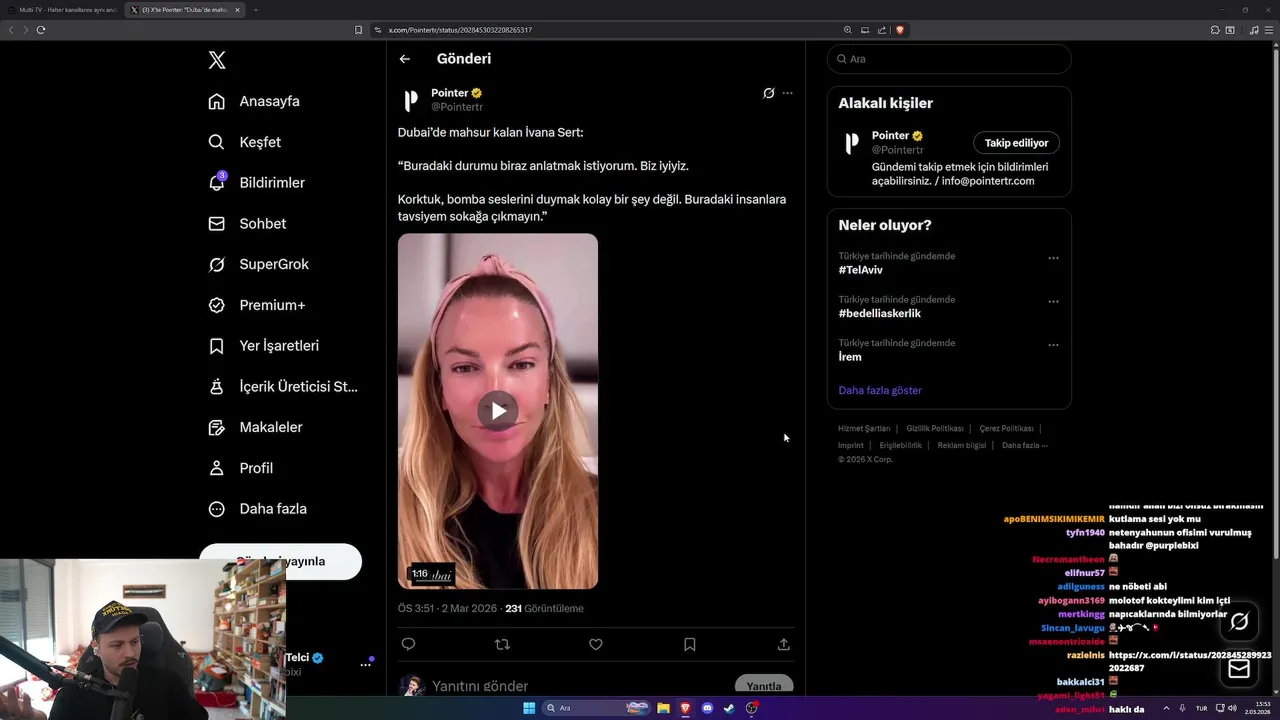Expand the footer Daha fazla option
The image size is (1280, 720).
coord(1025,445)
